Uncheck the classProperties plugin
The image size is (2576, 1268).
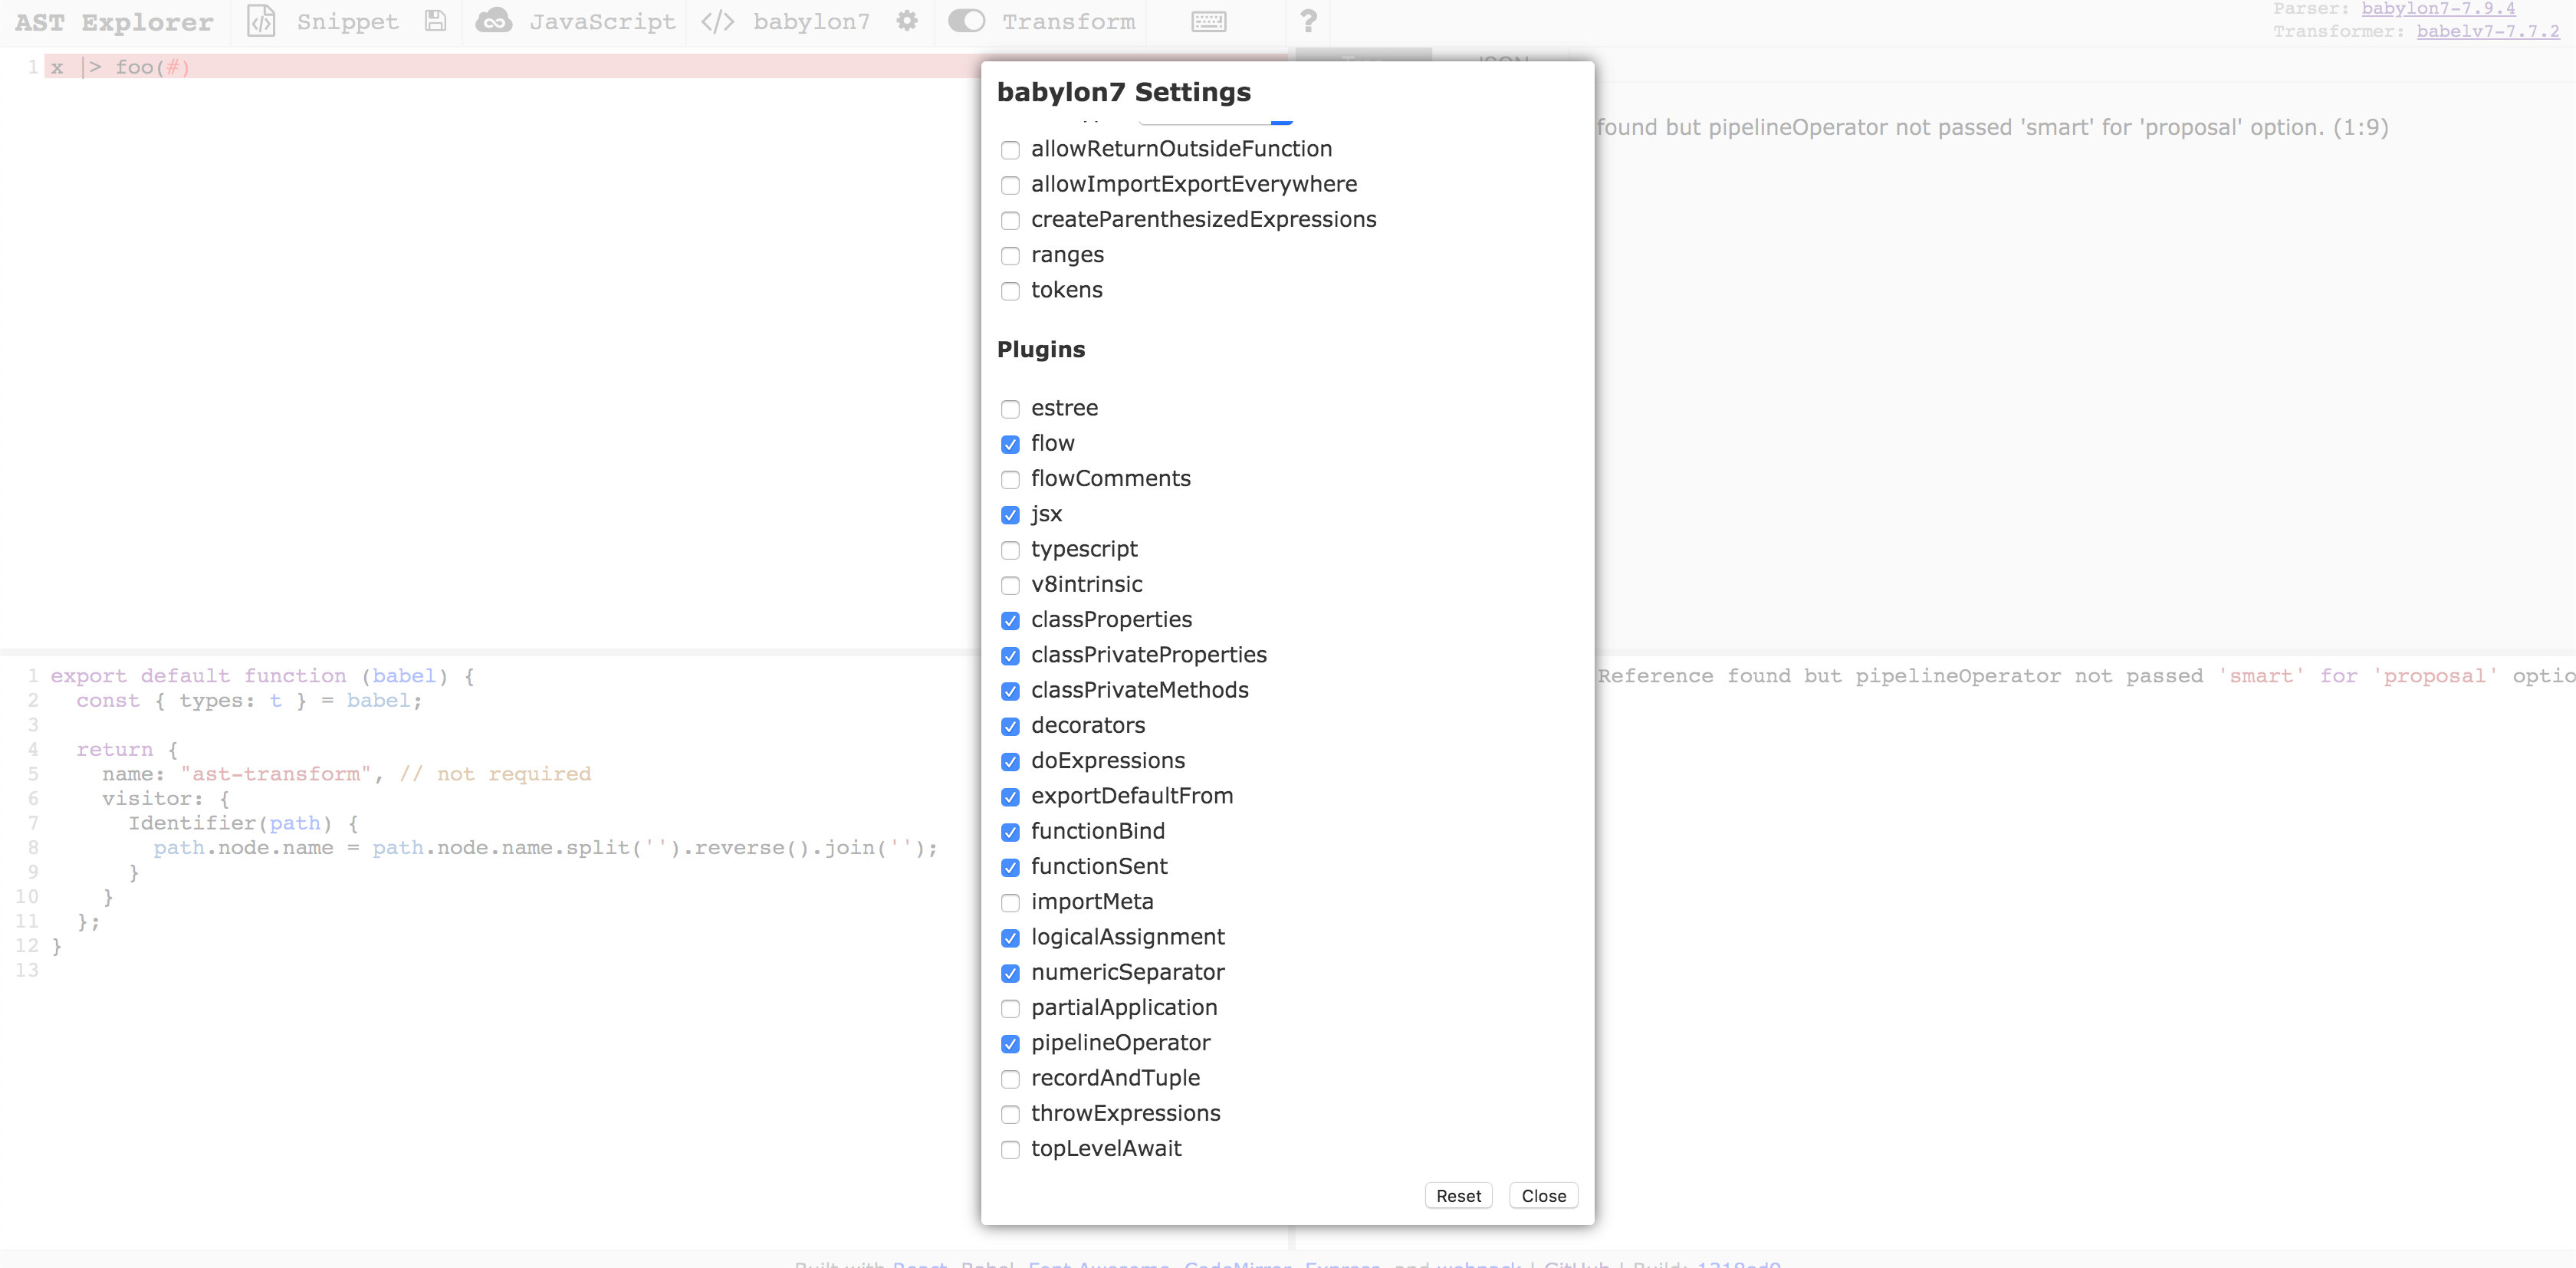coord(1010,621)
